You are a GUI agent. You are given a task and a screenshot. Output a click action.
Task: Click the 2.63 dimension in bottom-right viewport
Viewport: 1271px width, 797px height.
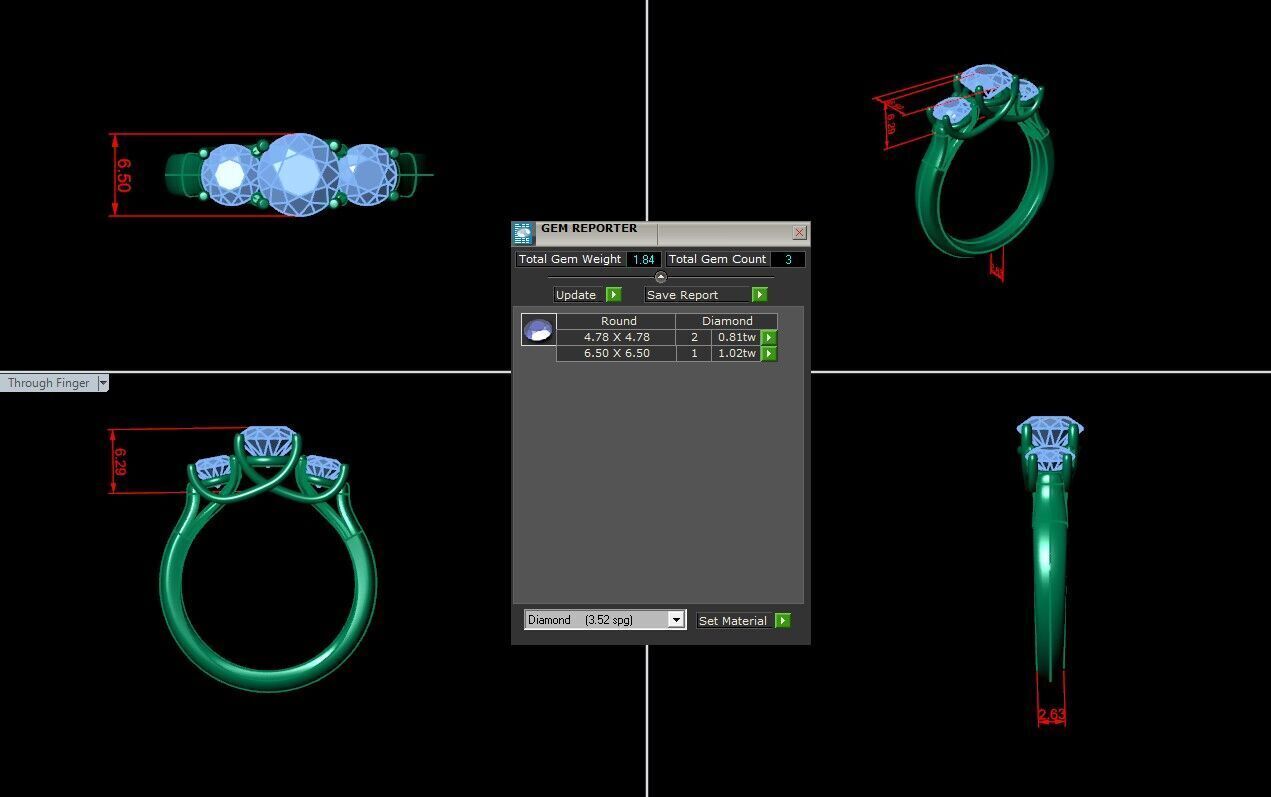coord(1051,715)
